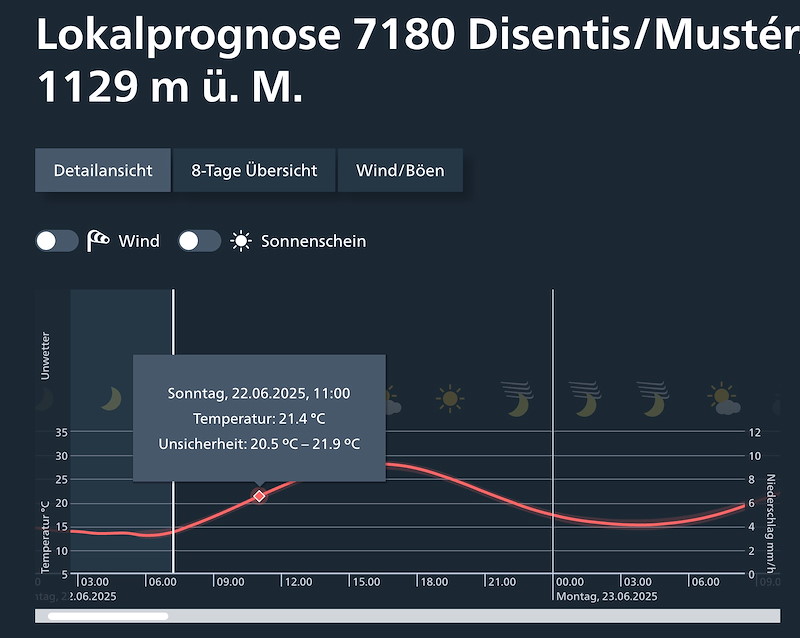The width and height of the screenshot is (800, 638).
Task: Click the 00.00 label starting Monday
Action: click(x=570, y=582)
